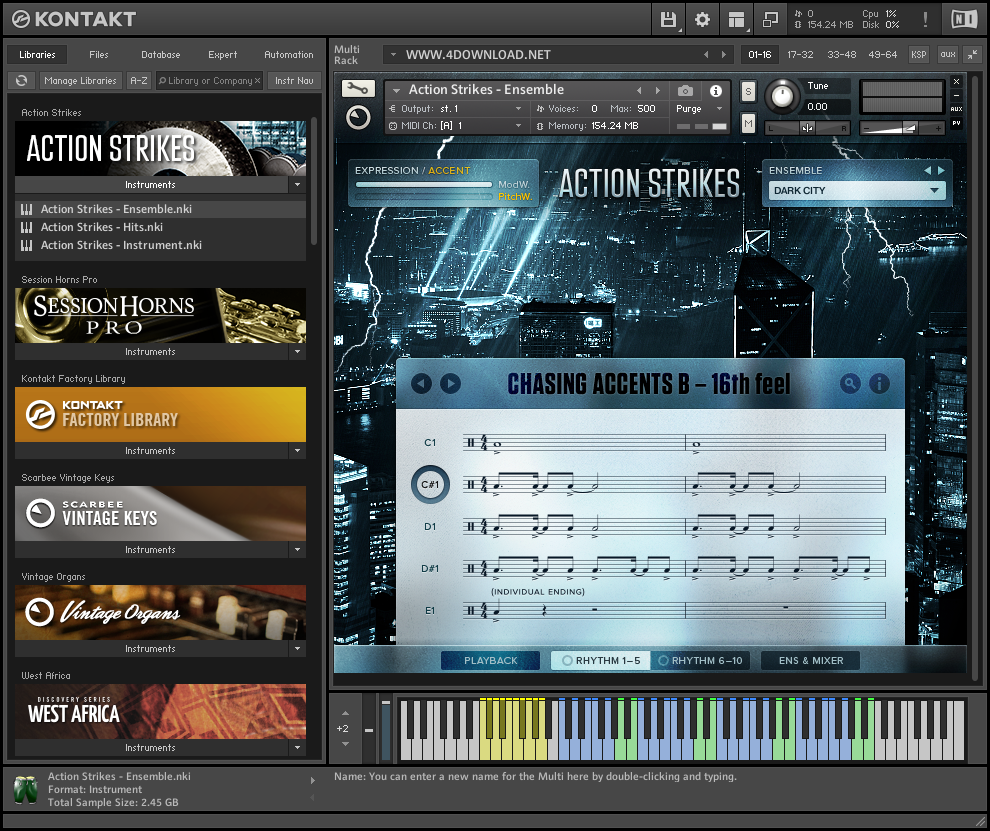This screenshot has width=990, height=831.
Task: Open the DARK CITY ensemble dropdown
Action: coord(855,190)
